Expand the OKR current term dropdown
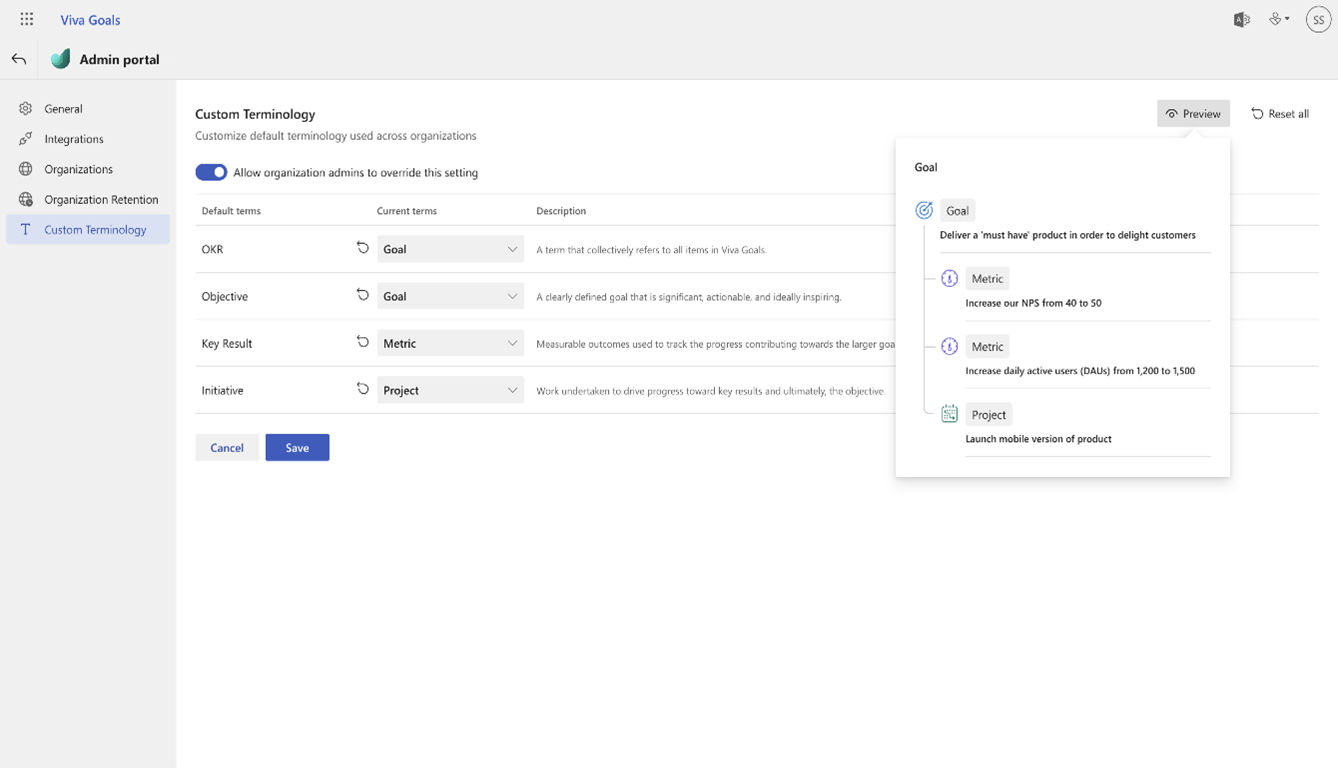1338x768 pixels. coord(450,249)
